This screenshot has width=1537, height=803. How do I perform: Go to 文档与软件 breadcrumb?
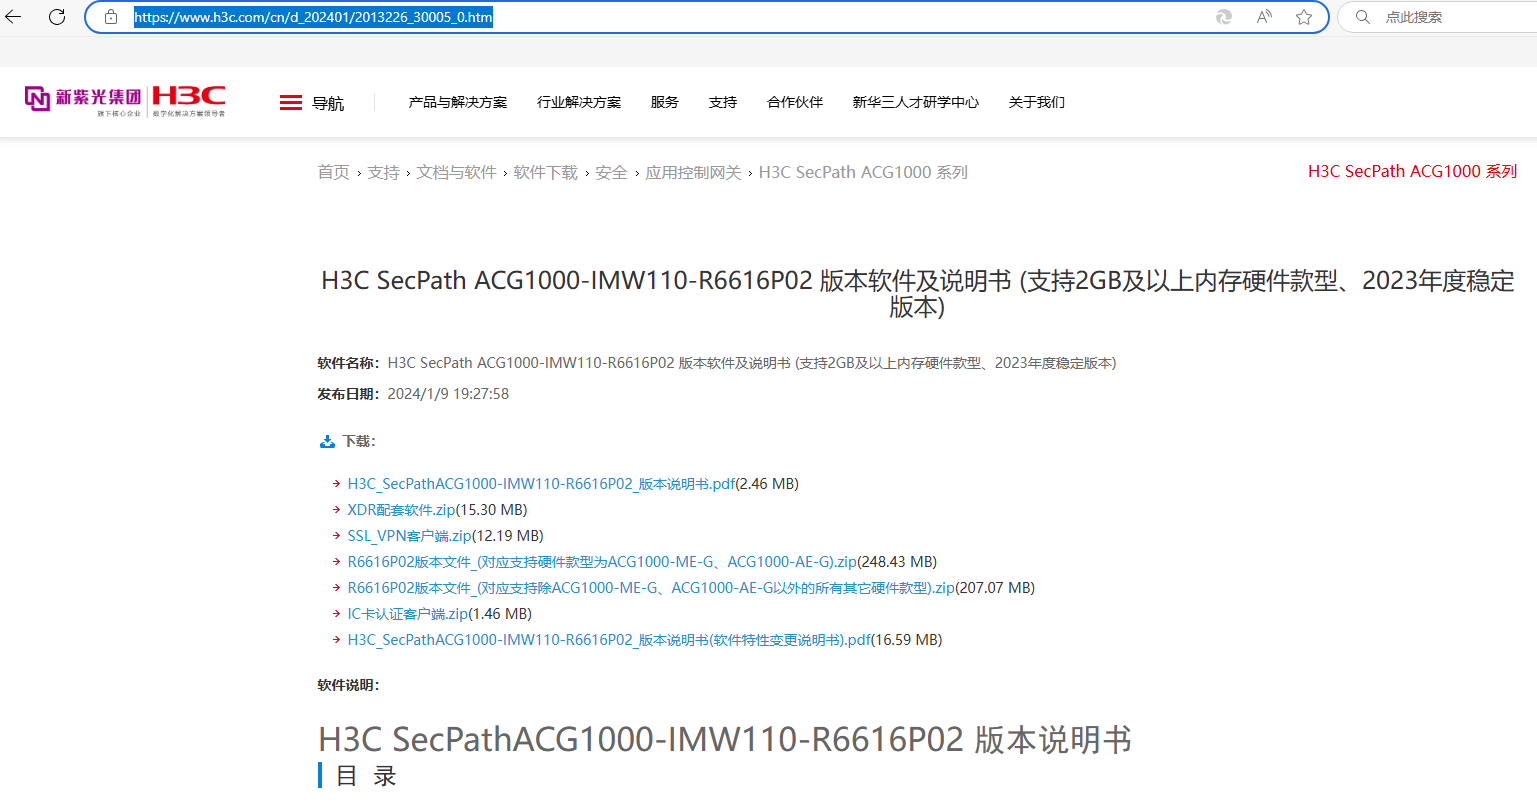[456, 172]
